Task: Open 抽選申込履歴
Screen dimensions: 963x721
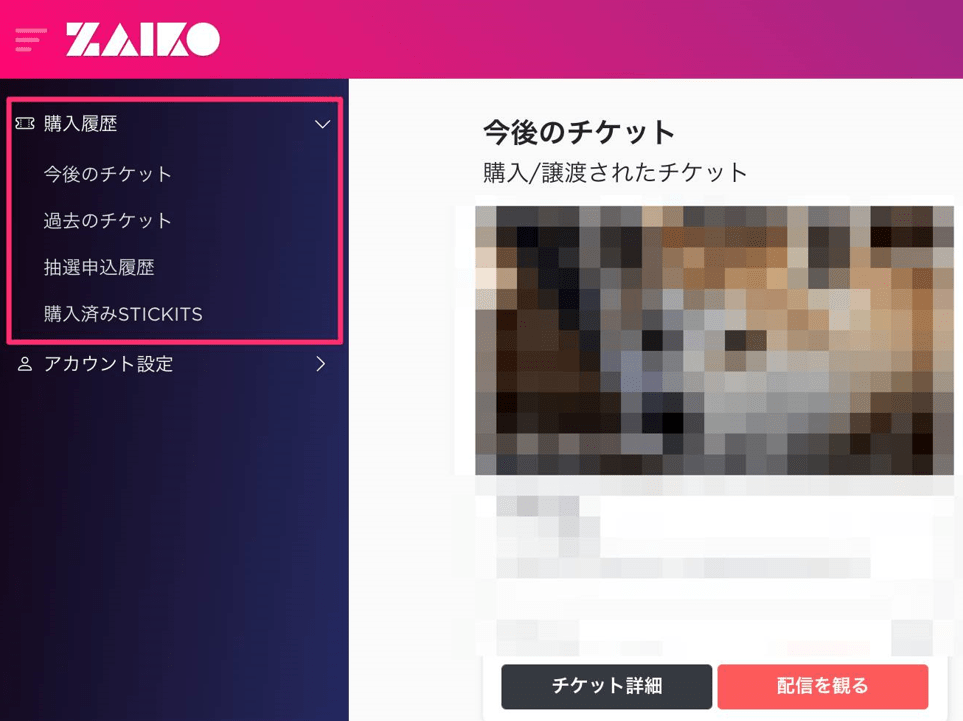Action: click(x=99, y=267)
